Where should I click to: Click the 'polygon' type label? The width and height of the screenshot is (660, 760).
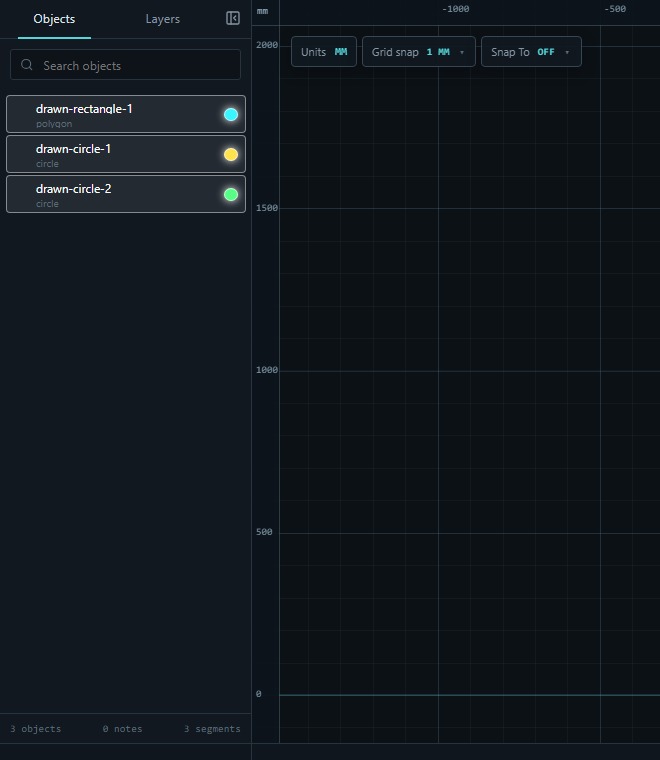(x=54, y=124)
